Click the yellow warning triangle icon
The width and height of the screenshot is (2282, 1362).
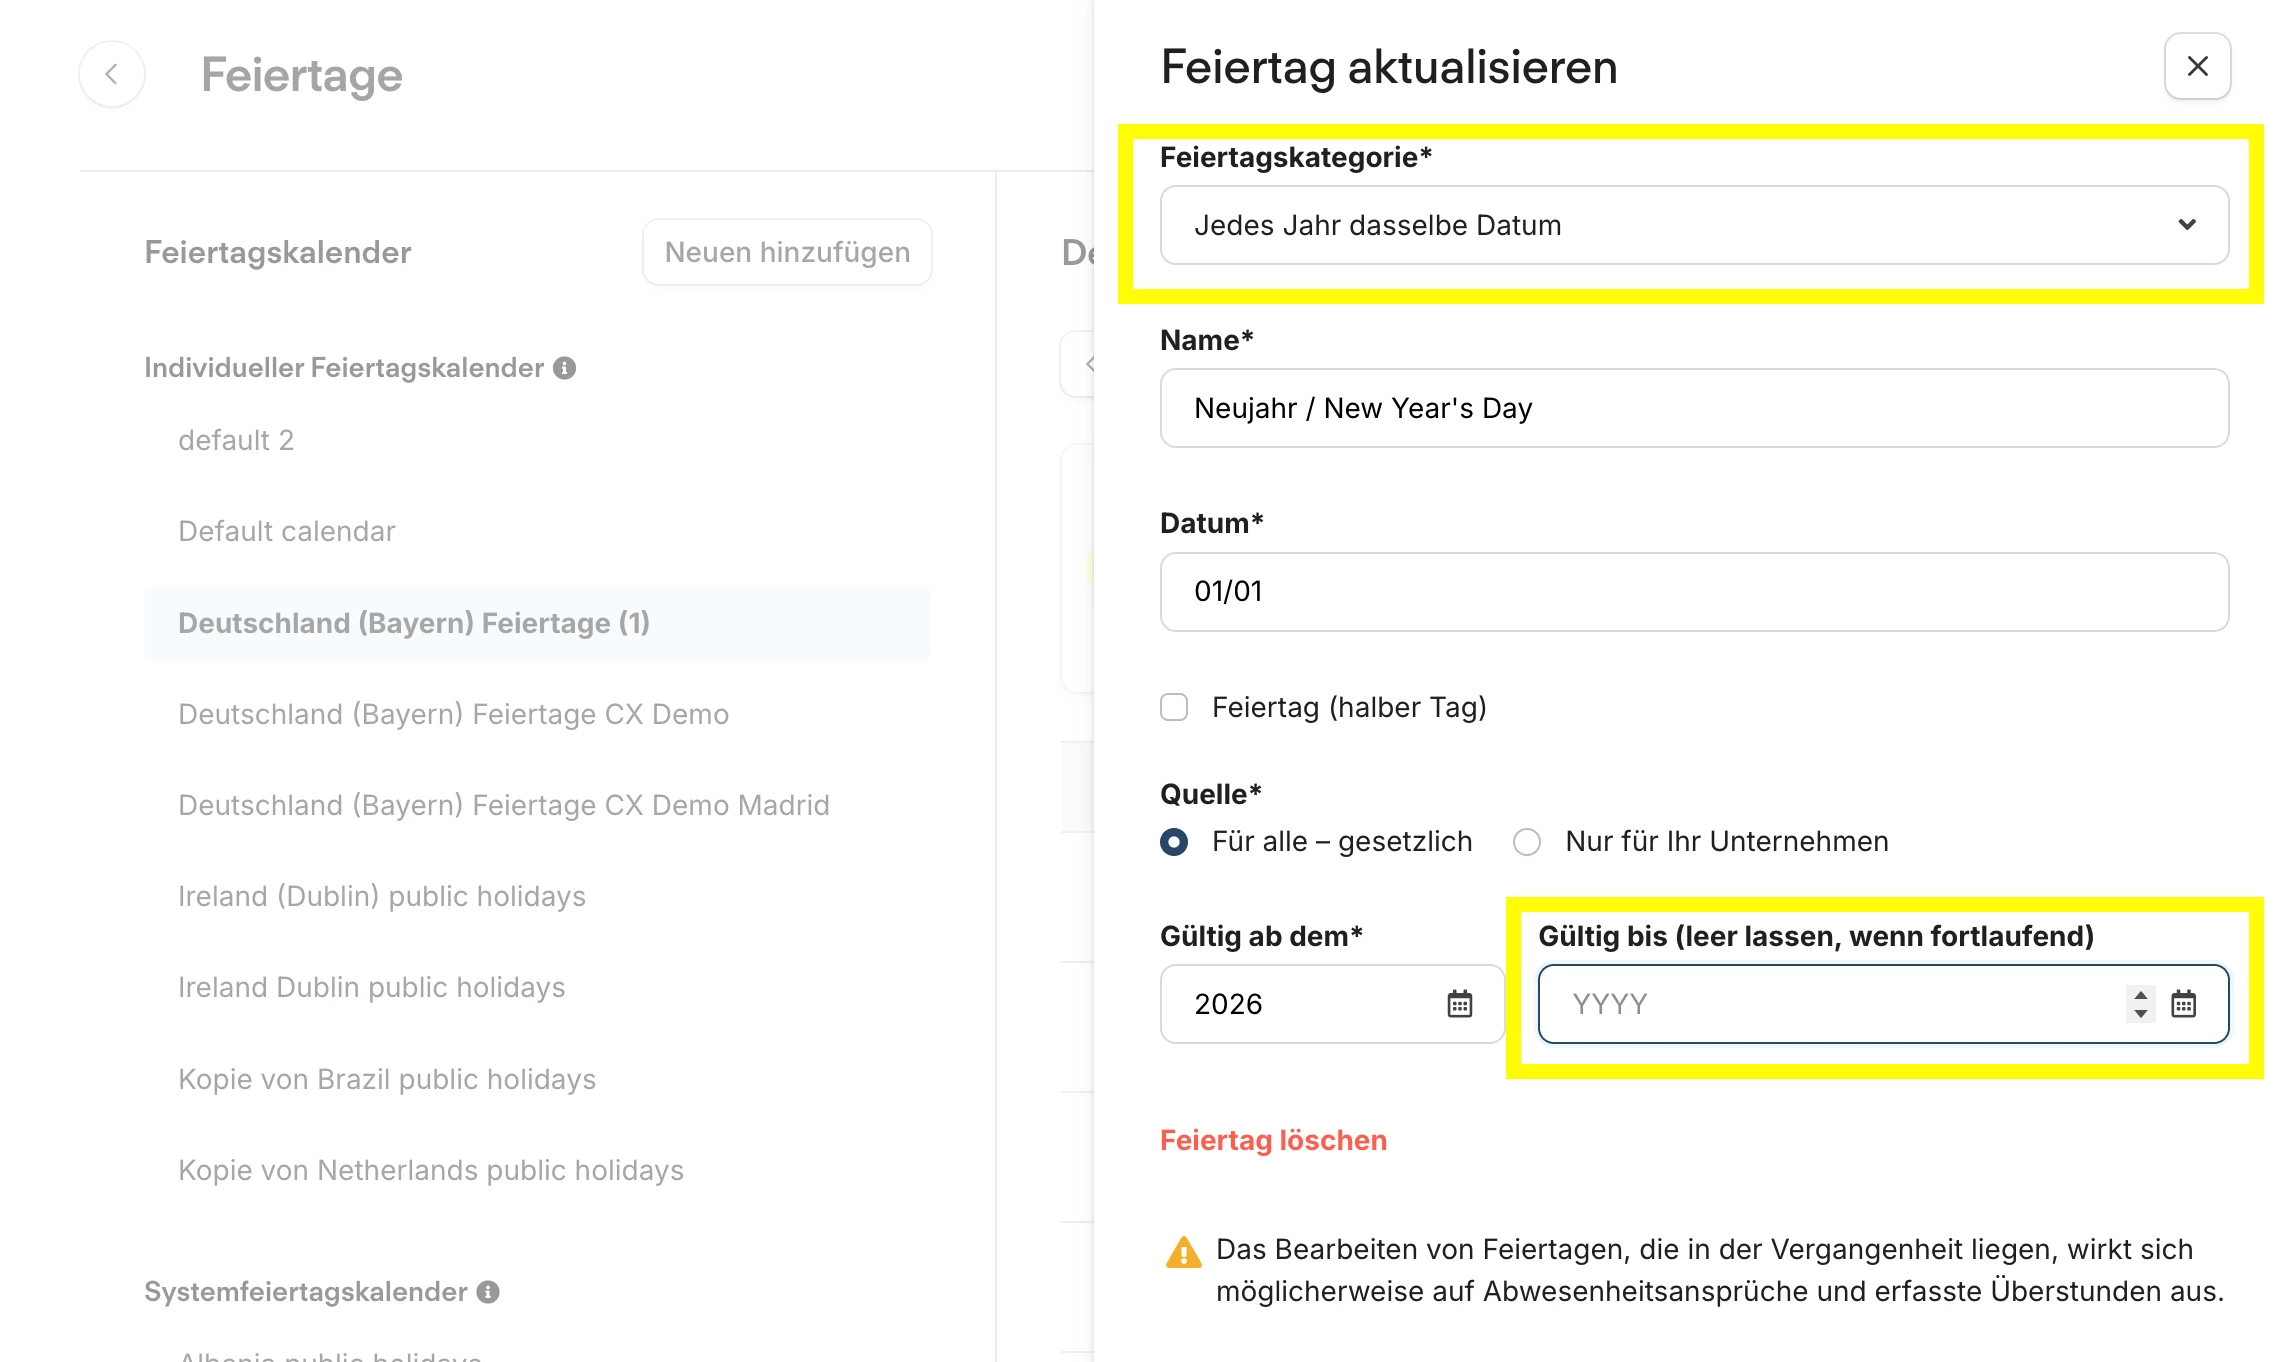tap(1184, 1252)
